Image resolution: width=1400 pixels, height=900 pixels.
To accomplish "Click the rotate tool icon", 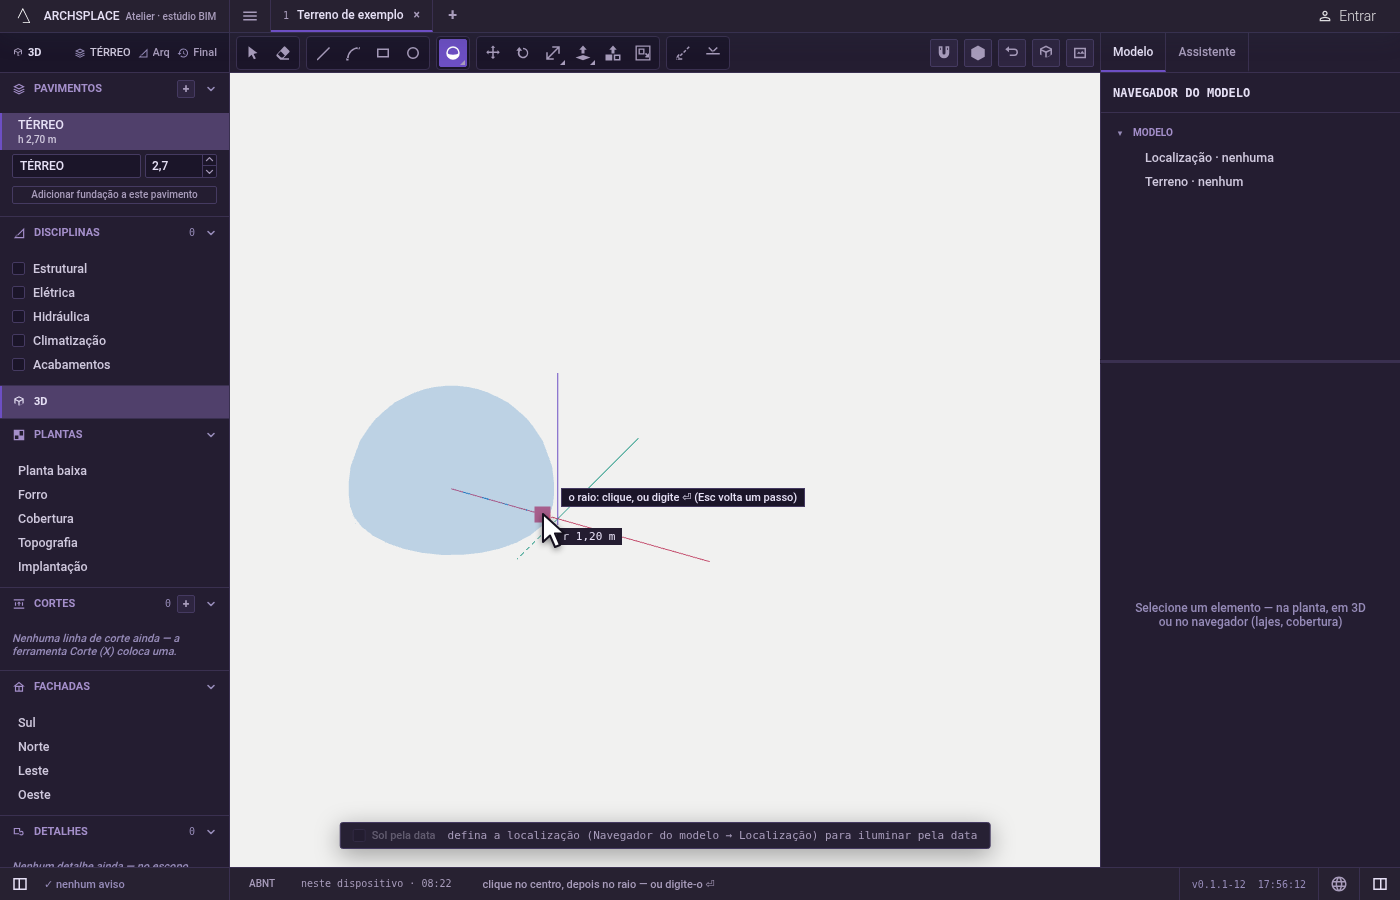I will point(523,53).
